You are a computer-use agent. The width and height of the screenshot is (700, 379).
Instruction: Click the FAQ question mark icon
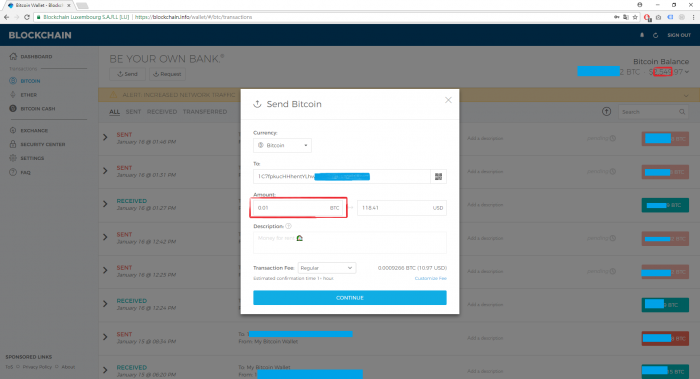pyautogui.click(x=13, y=172)
